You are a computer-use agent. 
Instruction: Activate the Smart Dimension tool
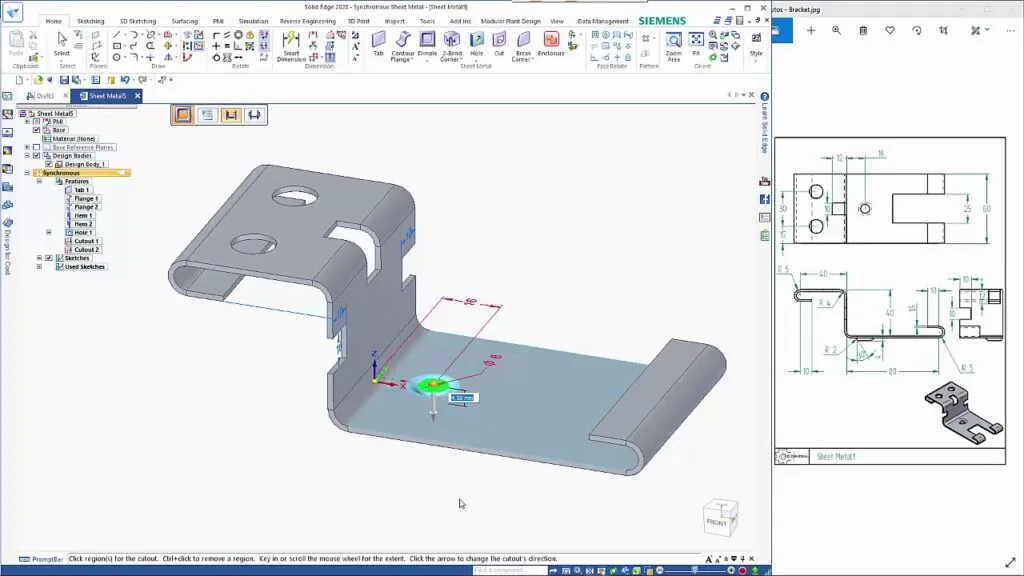[291, 46]
